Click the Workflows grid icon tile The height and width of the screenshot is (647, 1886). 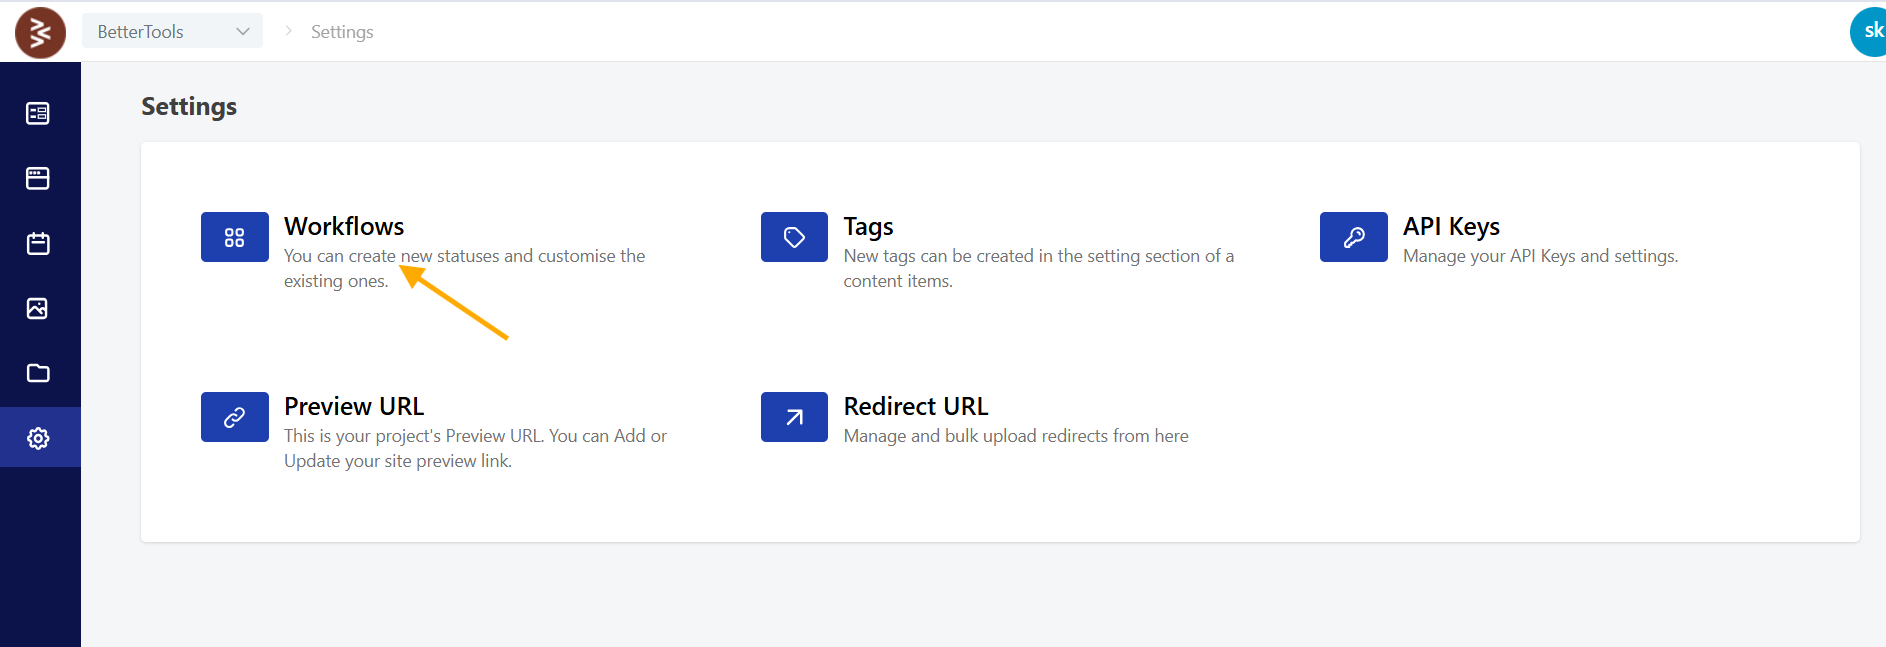pyautogui.click(x=235, y=237)
